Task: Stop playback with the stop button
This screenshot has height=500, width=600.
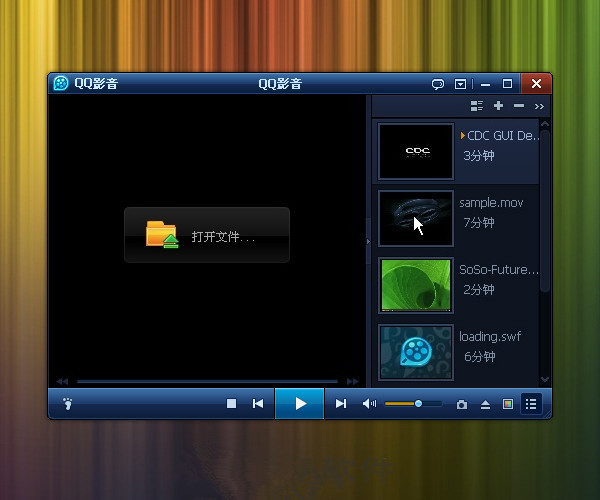Action: pyautogui.click(x=231, y=404)
